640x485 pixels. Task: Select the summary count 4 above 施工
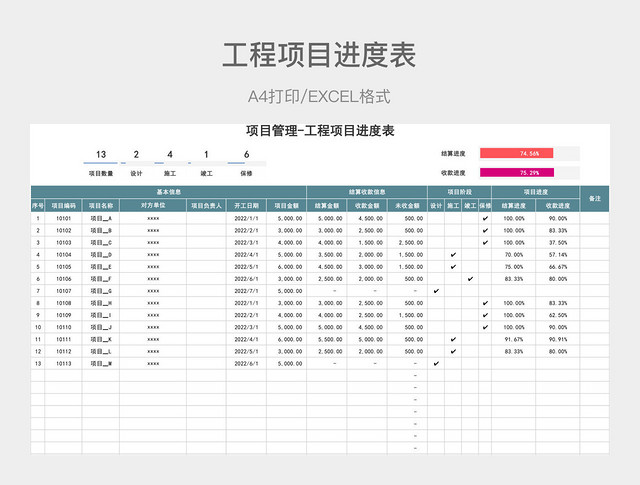coord(170,154)
